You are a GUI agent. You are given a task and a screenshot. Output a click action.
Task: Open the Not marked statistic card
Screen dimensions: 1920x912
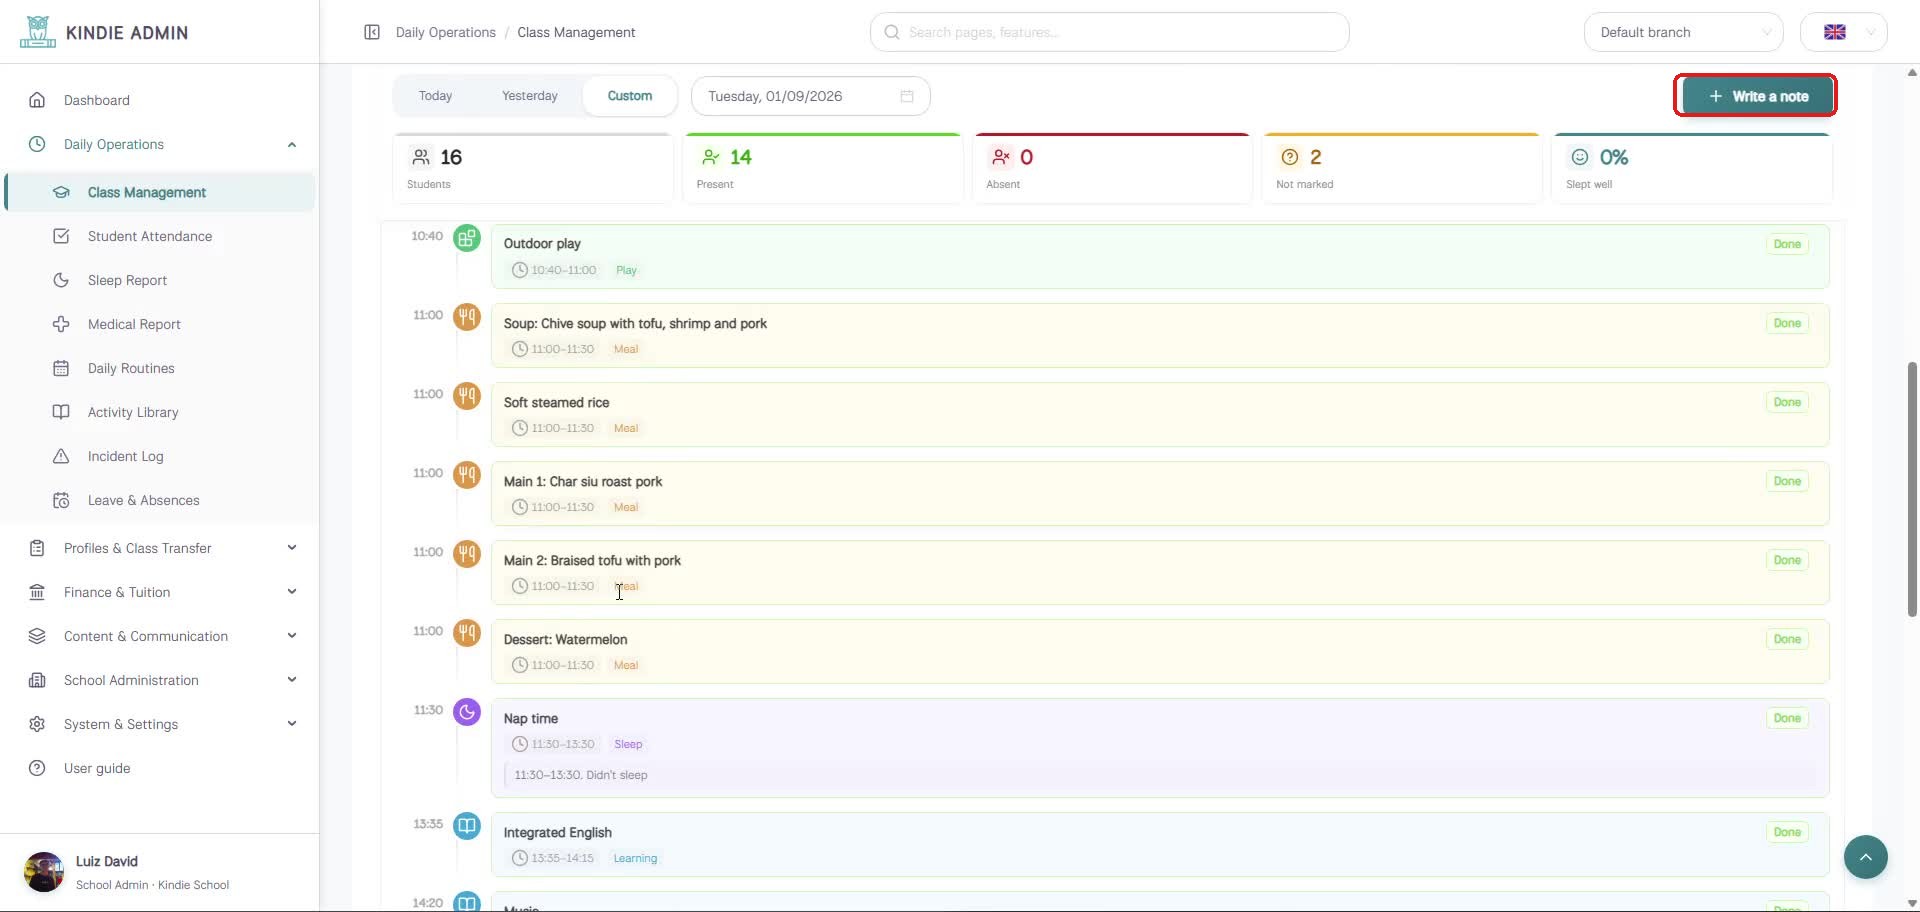click(1402, 168)
